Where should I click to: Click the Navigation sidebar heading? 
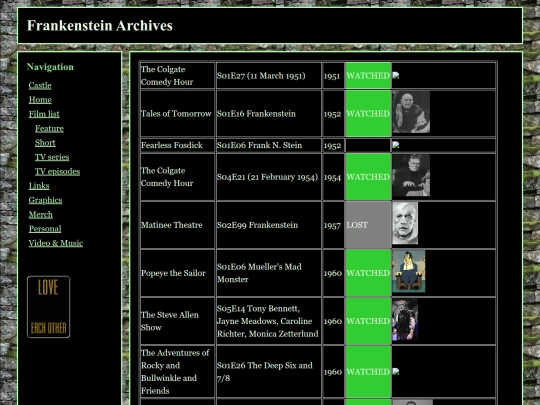point(50,67)
